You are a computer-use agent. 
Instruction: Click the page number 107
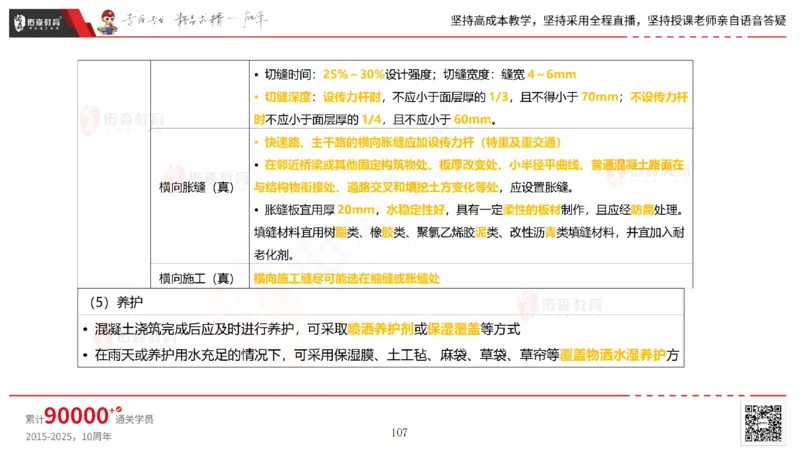pyautogui.click(x=399, y=433)
